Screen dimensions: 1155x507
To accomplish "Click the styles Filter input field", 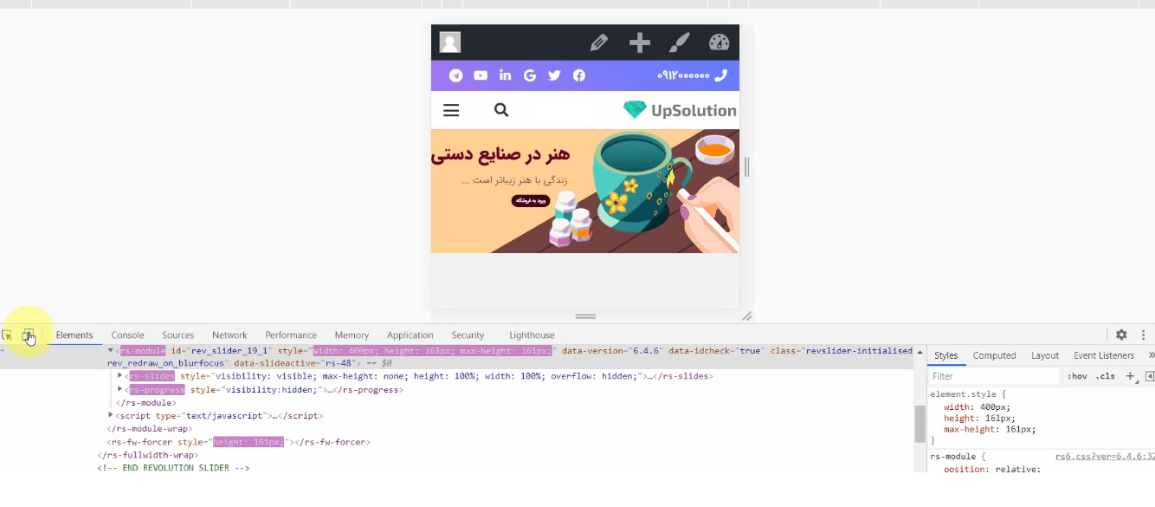I will pos(994,377).
